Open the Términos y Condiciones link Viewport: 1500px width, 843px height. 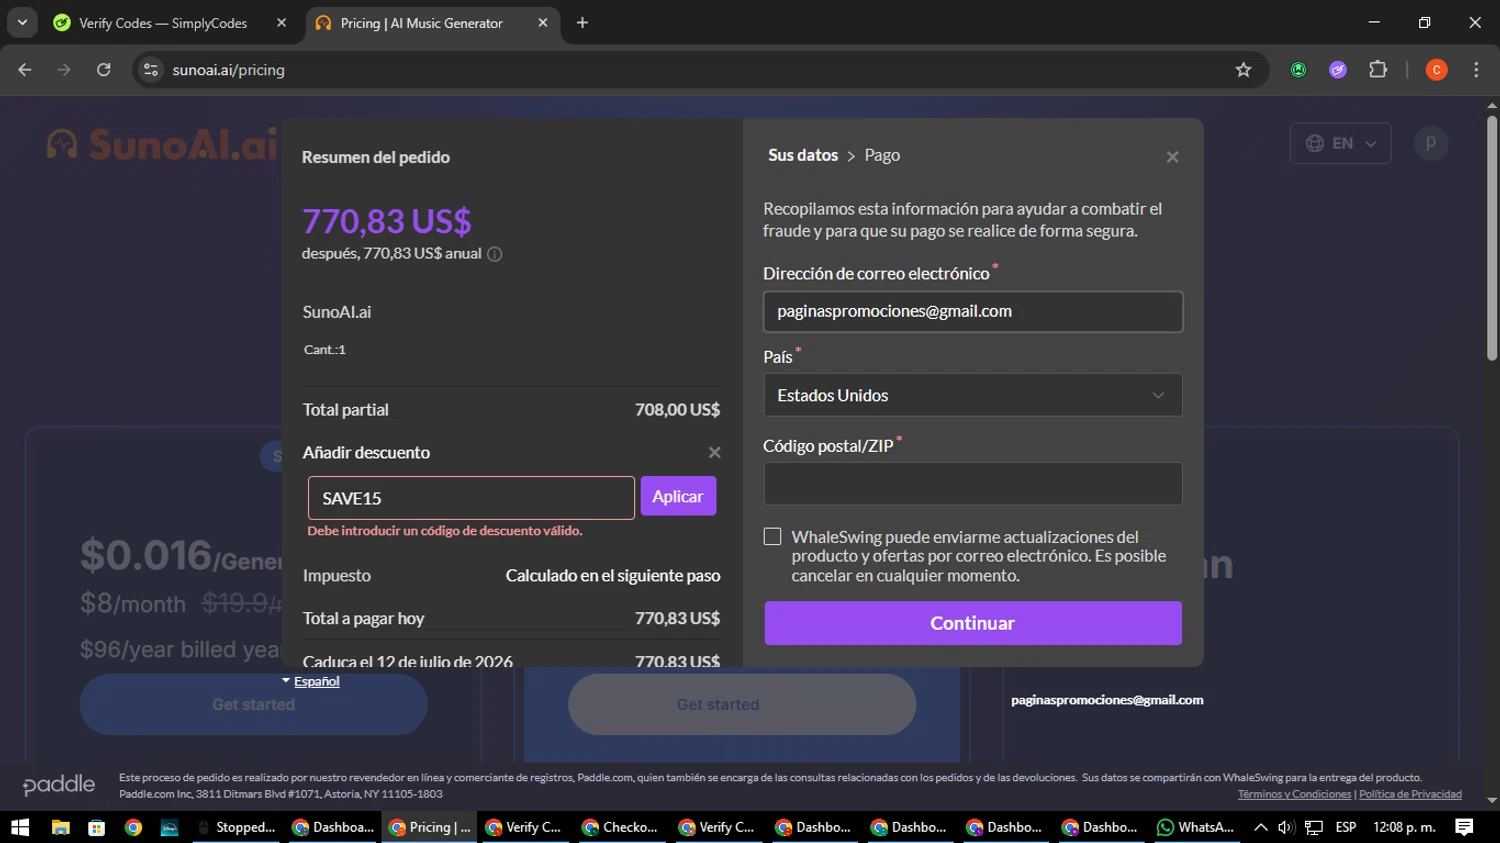tap(1294, 794)
